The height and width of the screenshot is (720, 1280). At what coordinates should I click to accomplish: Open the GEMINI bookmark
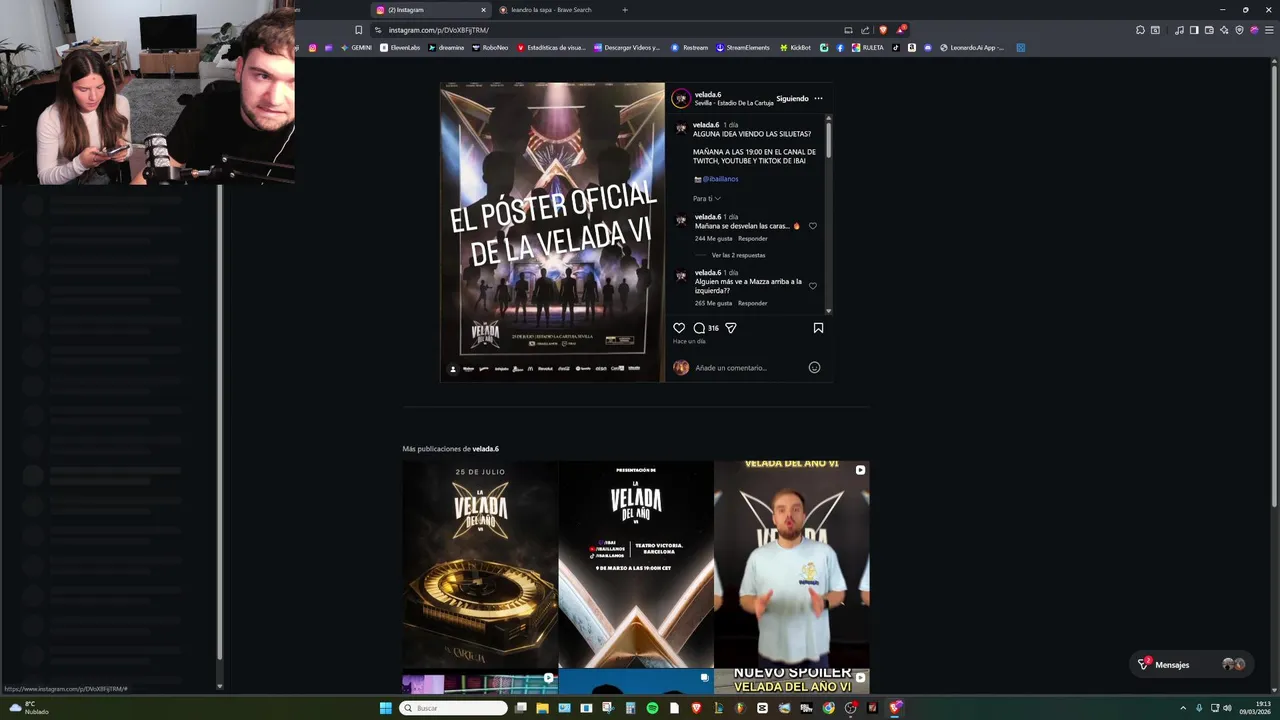356,47
